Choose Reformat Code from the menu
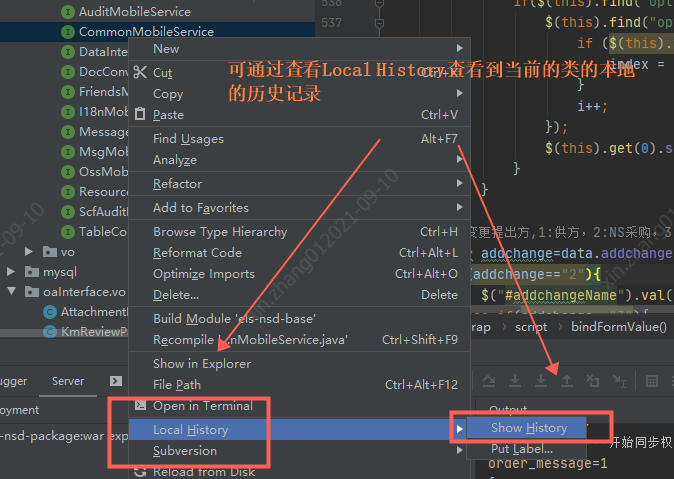Screen dimensions: 674x479 300,253
